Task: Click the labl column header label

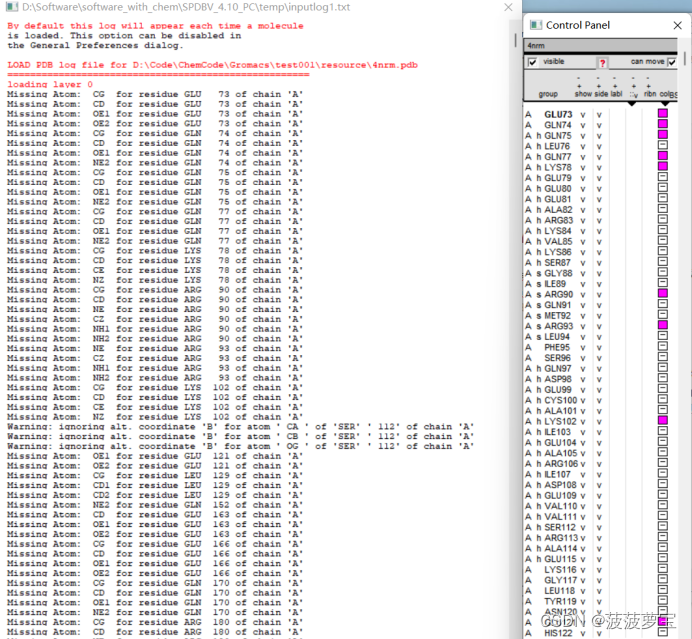Action: tap(616, 94)
